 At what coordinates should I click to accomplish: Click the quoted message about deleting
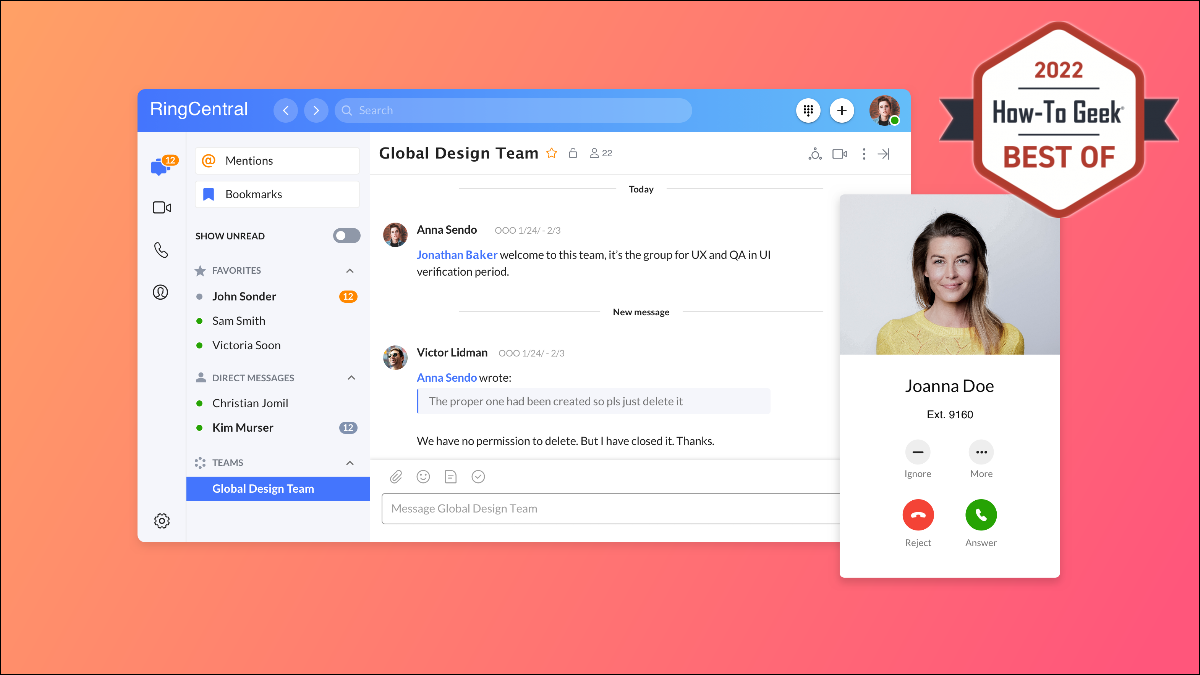594,401
